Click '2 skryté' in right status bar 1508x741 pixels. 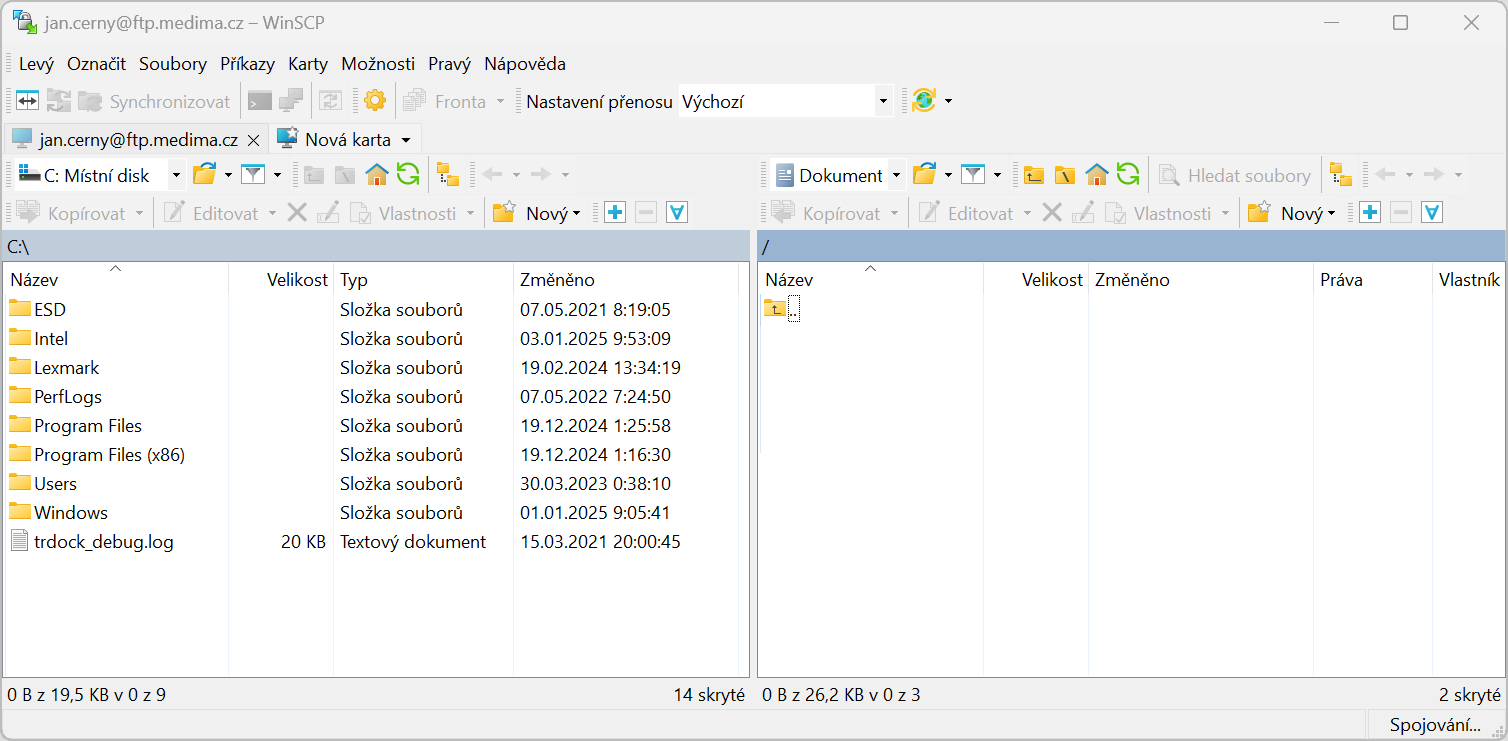pyautogui.click(x=1469, y=695)
